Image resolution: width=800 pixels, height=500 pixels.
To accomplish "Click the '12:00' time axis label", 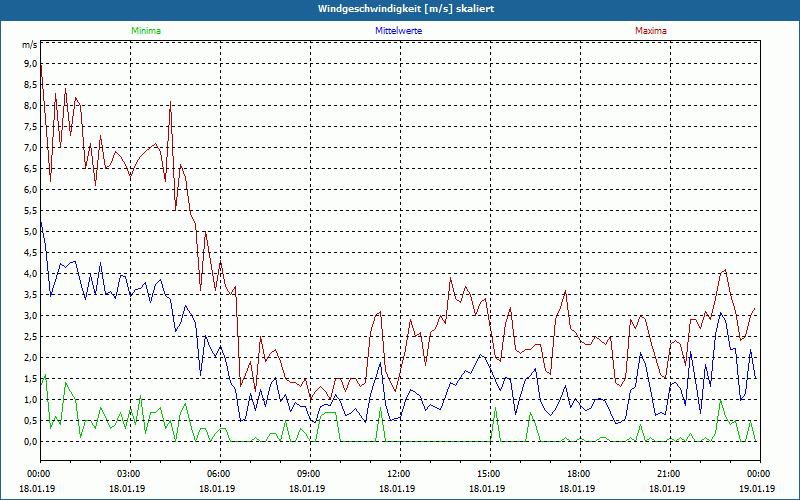I will pos(398,474).
